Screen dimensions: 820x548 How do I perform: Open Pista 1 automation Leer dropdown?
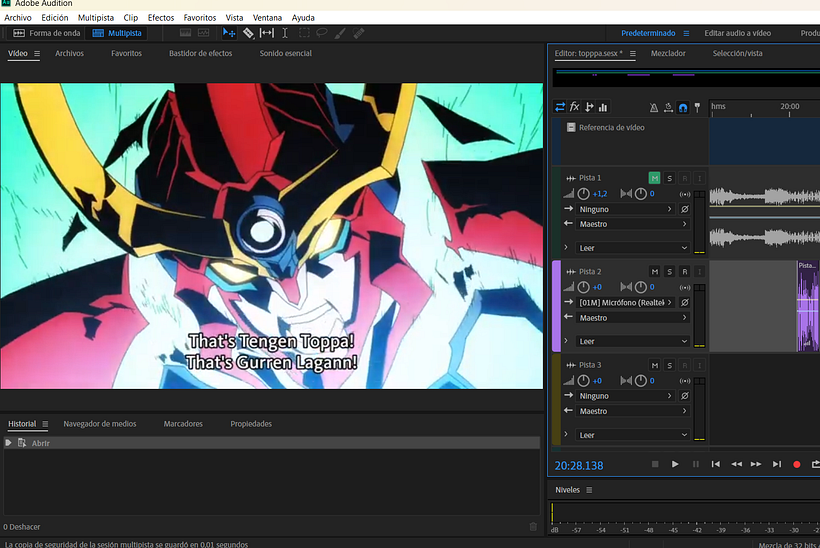click(x=632, y=248)
